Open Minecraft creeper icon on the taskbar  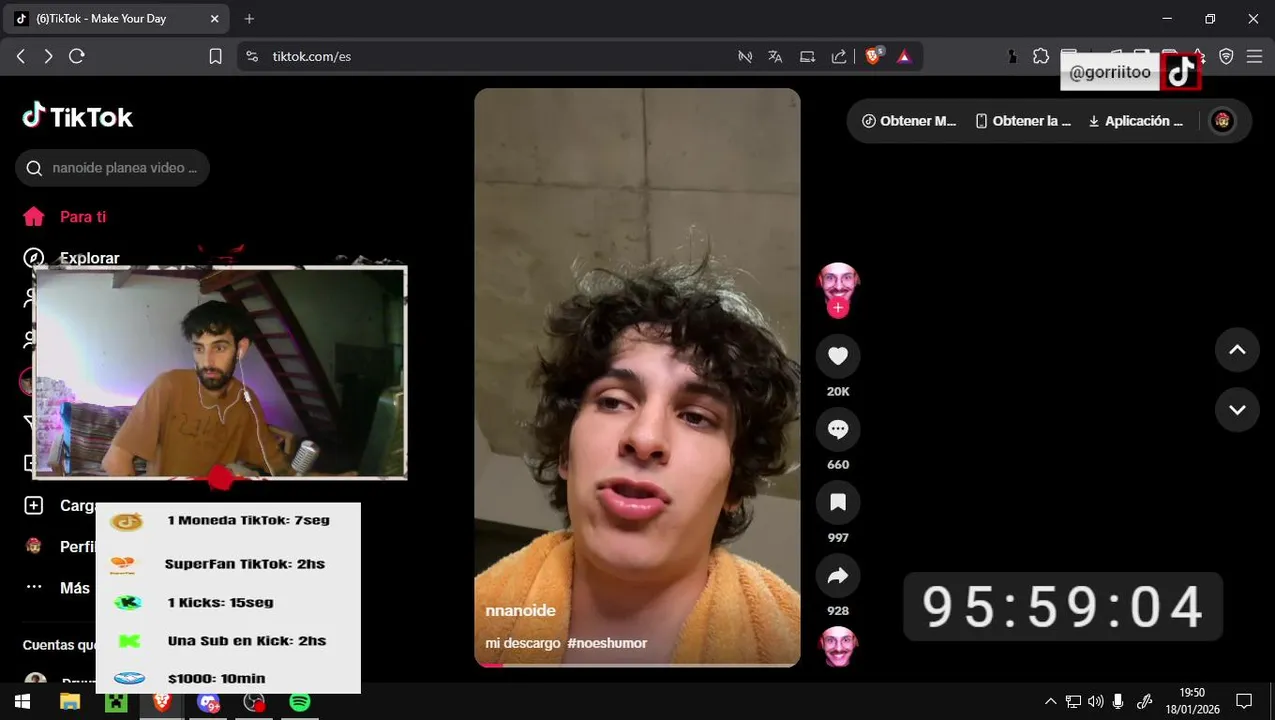116,702
